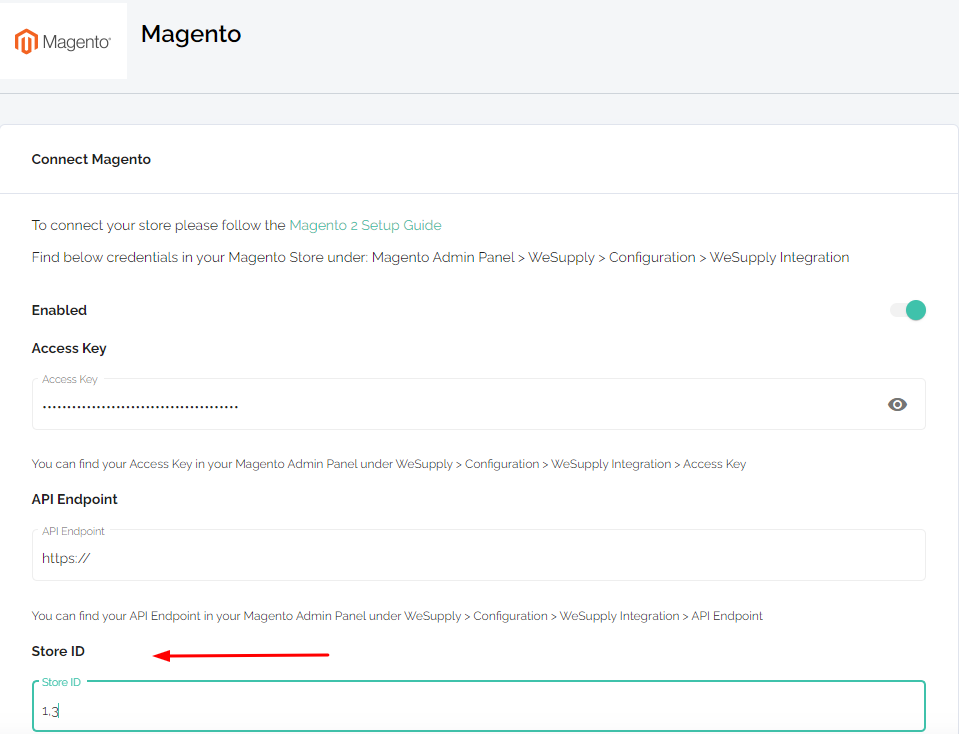Click inside the Access Key field
The image size is (959, 734).
pos(478,404)
